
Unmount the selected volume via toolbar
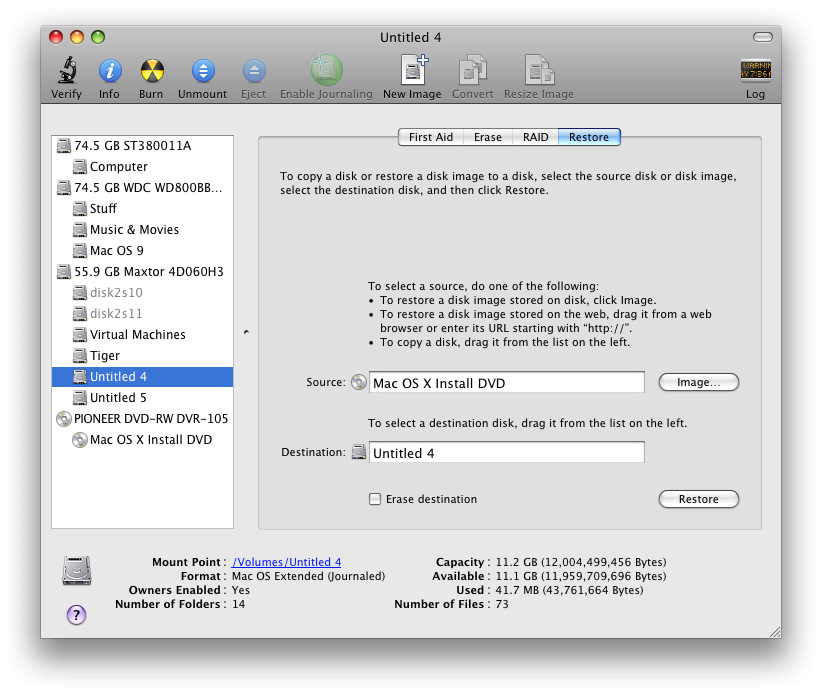point(203,71)
